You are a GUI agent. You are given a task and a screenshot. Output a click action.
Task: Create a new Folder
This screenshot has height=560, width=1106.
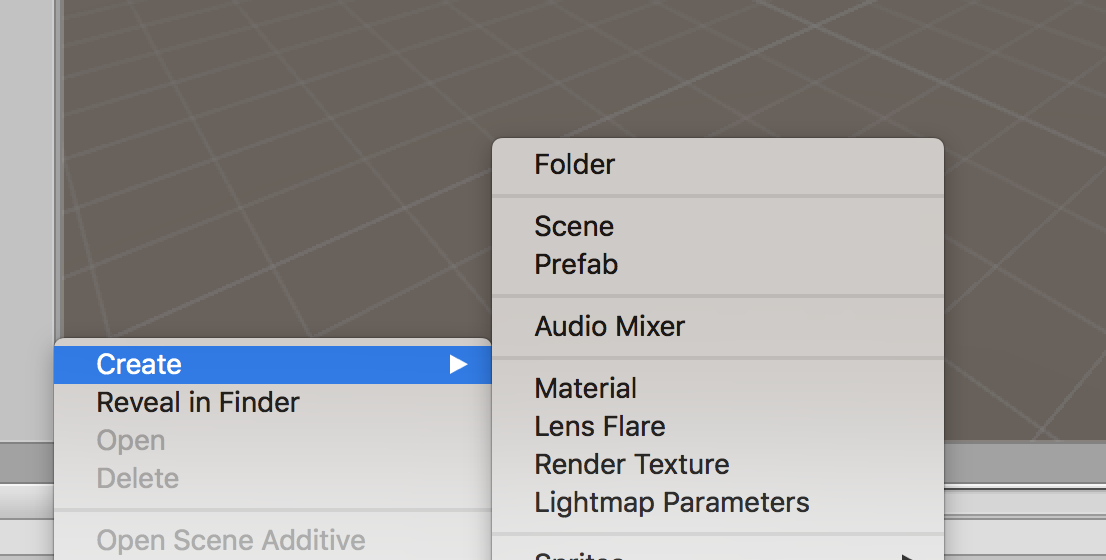pyautogui.click(x=575, y=165)
